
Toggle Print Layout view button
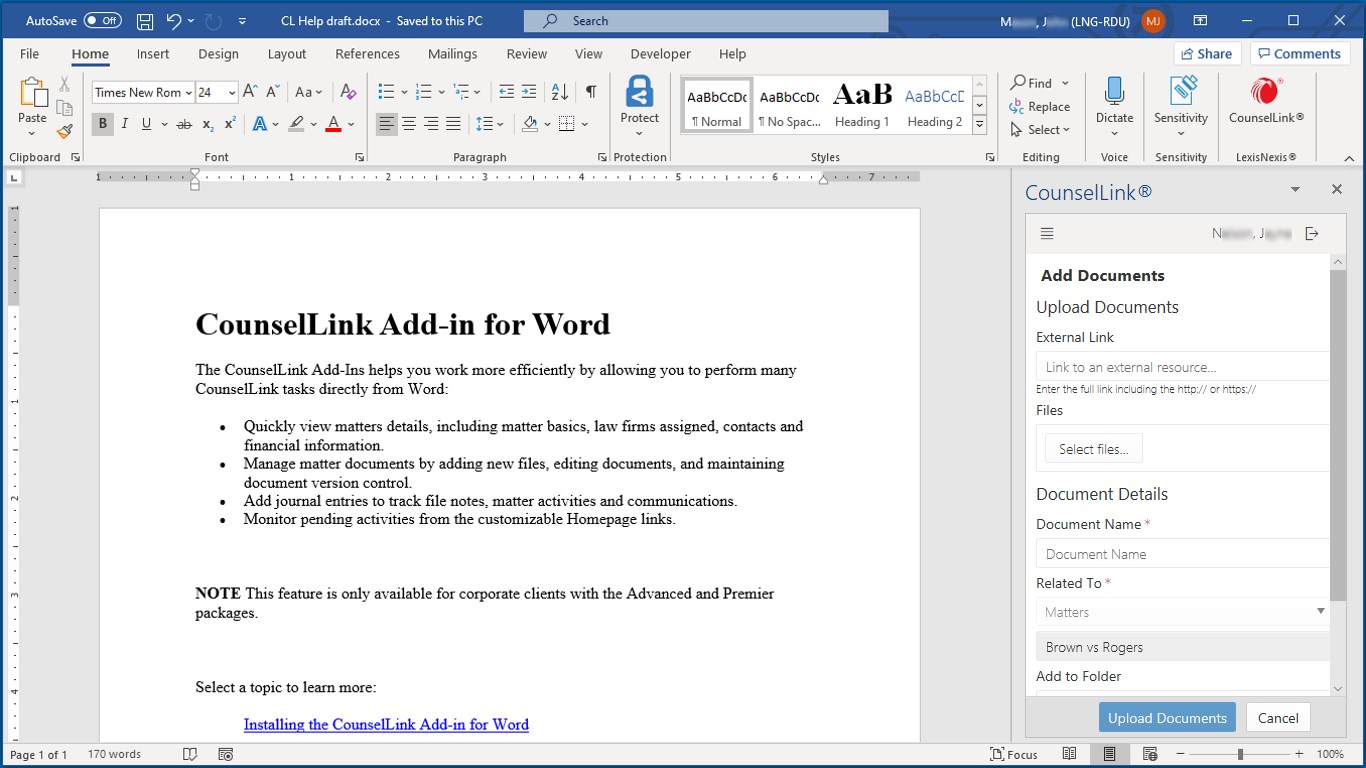[x=1109, y=754]
